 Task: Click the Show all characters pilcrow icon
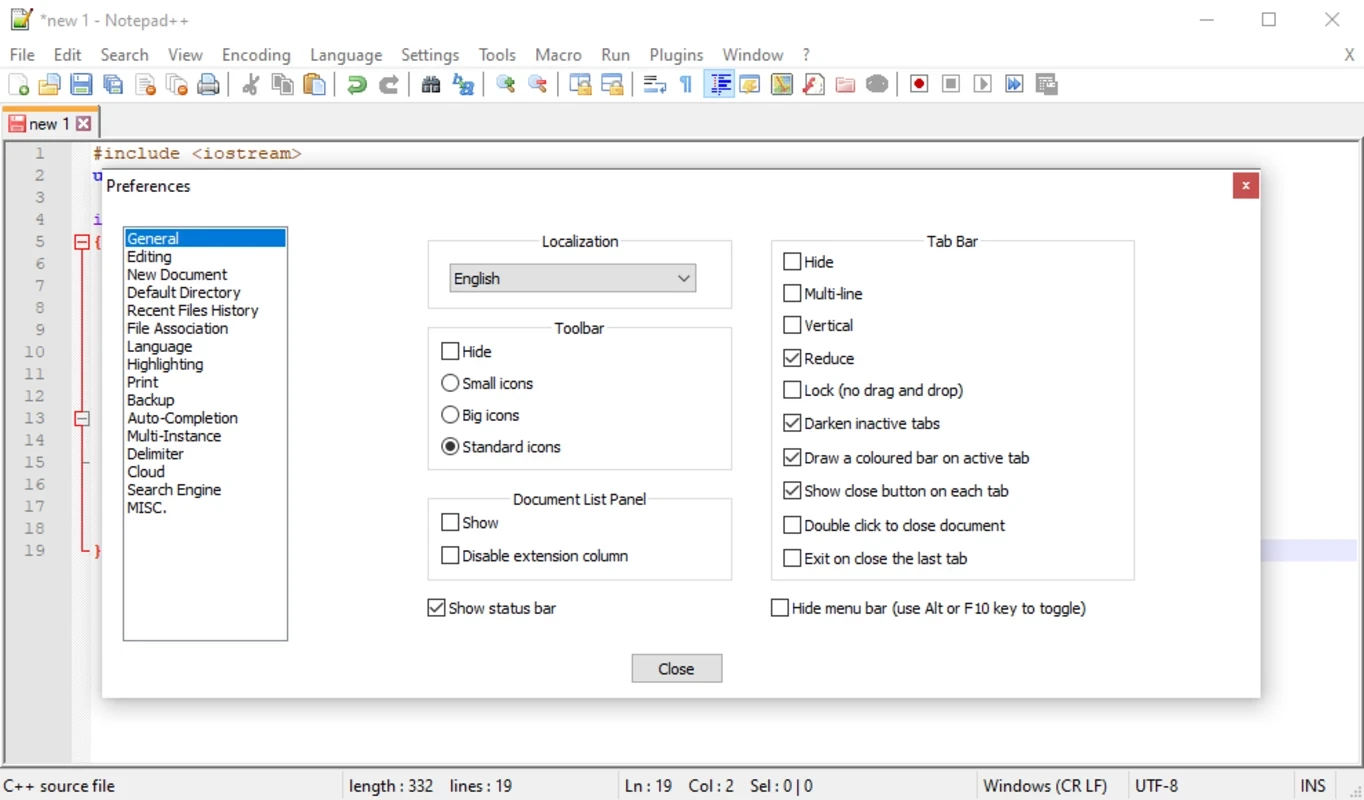click(686, 85)
